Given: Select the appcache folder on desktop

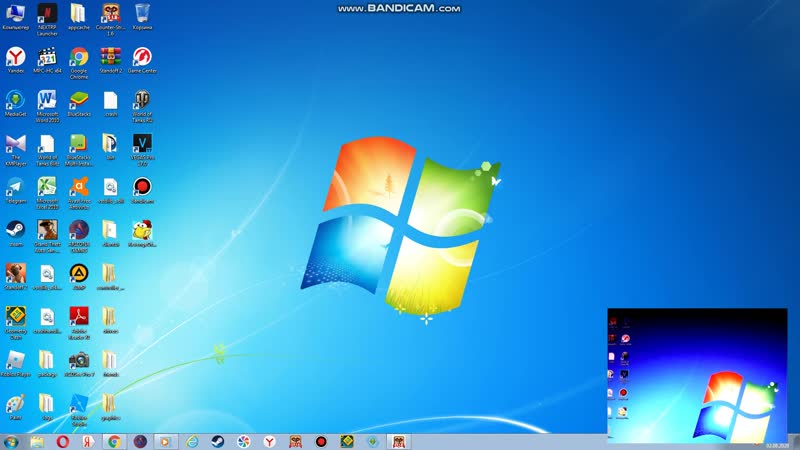Looking at the screenshot, I should tap(79, 17).
